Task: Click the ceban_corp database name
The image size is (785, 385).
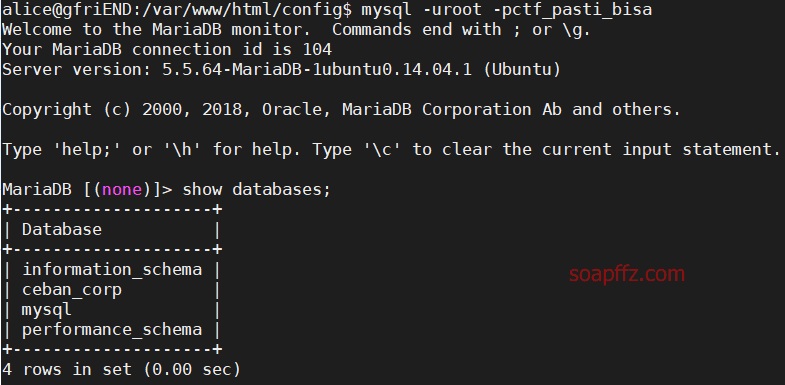Action: 72,290
